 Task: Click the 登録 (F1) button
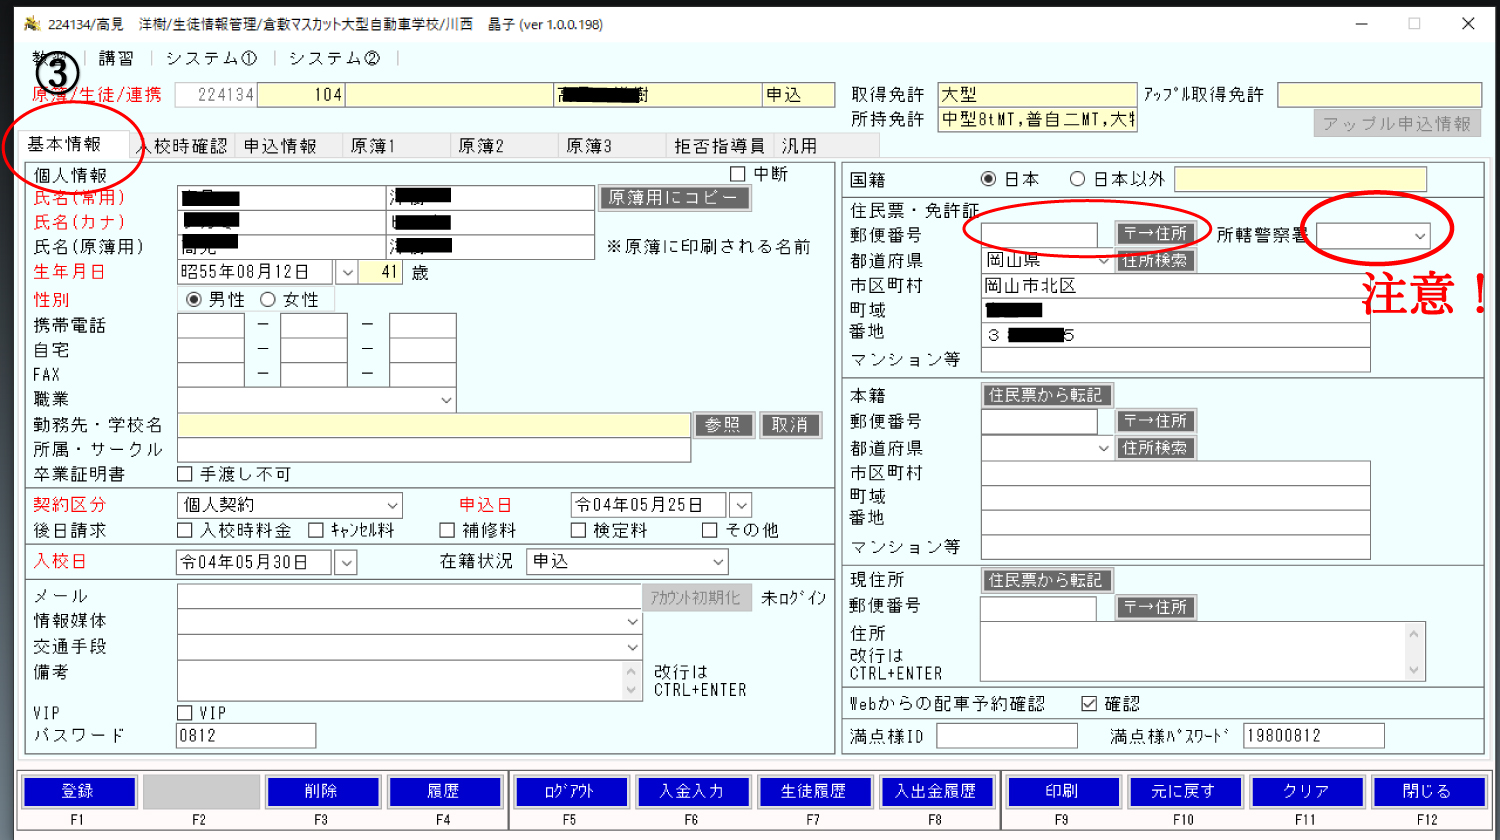click(x=78, y=791)
